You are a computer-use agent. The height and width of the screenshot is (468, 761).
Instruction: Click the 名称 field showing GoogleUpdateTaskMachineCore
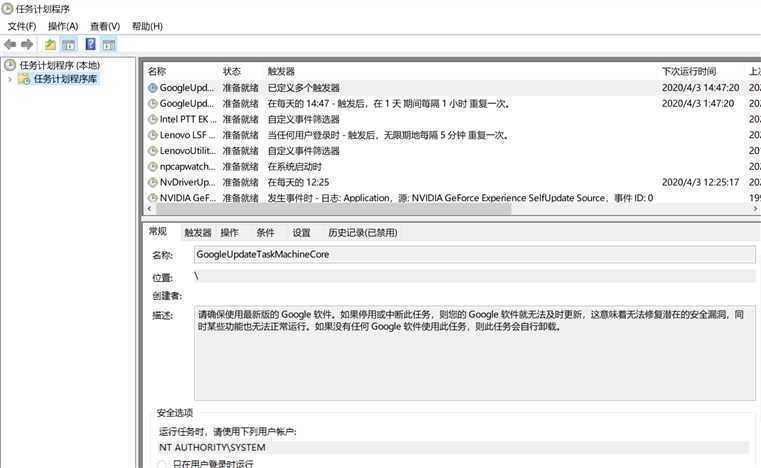[475, 254]
